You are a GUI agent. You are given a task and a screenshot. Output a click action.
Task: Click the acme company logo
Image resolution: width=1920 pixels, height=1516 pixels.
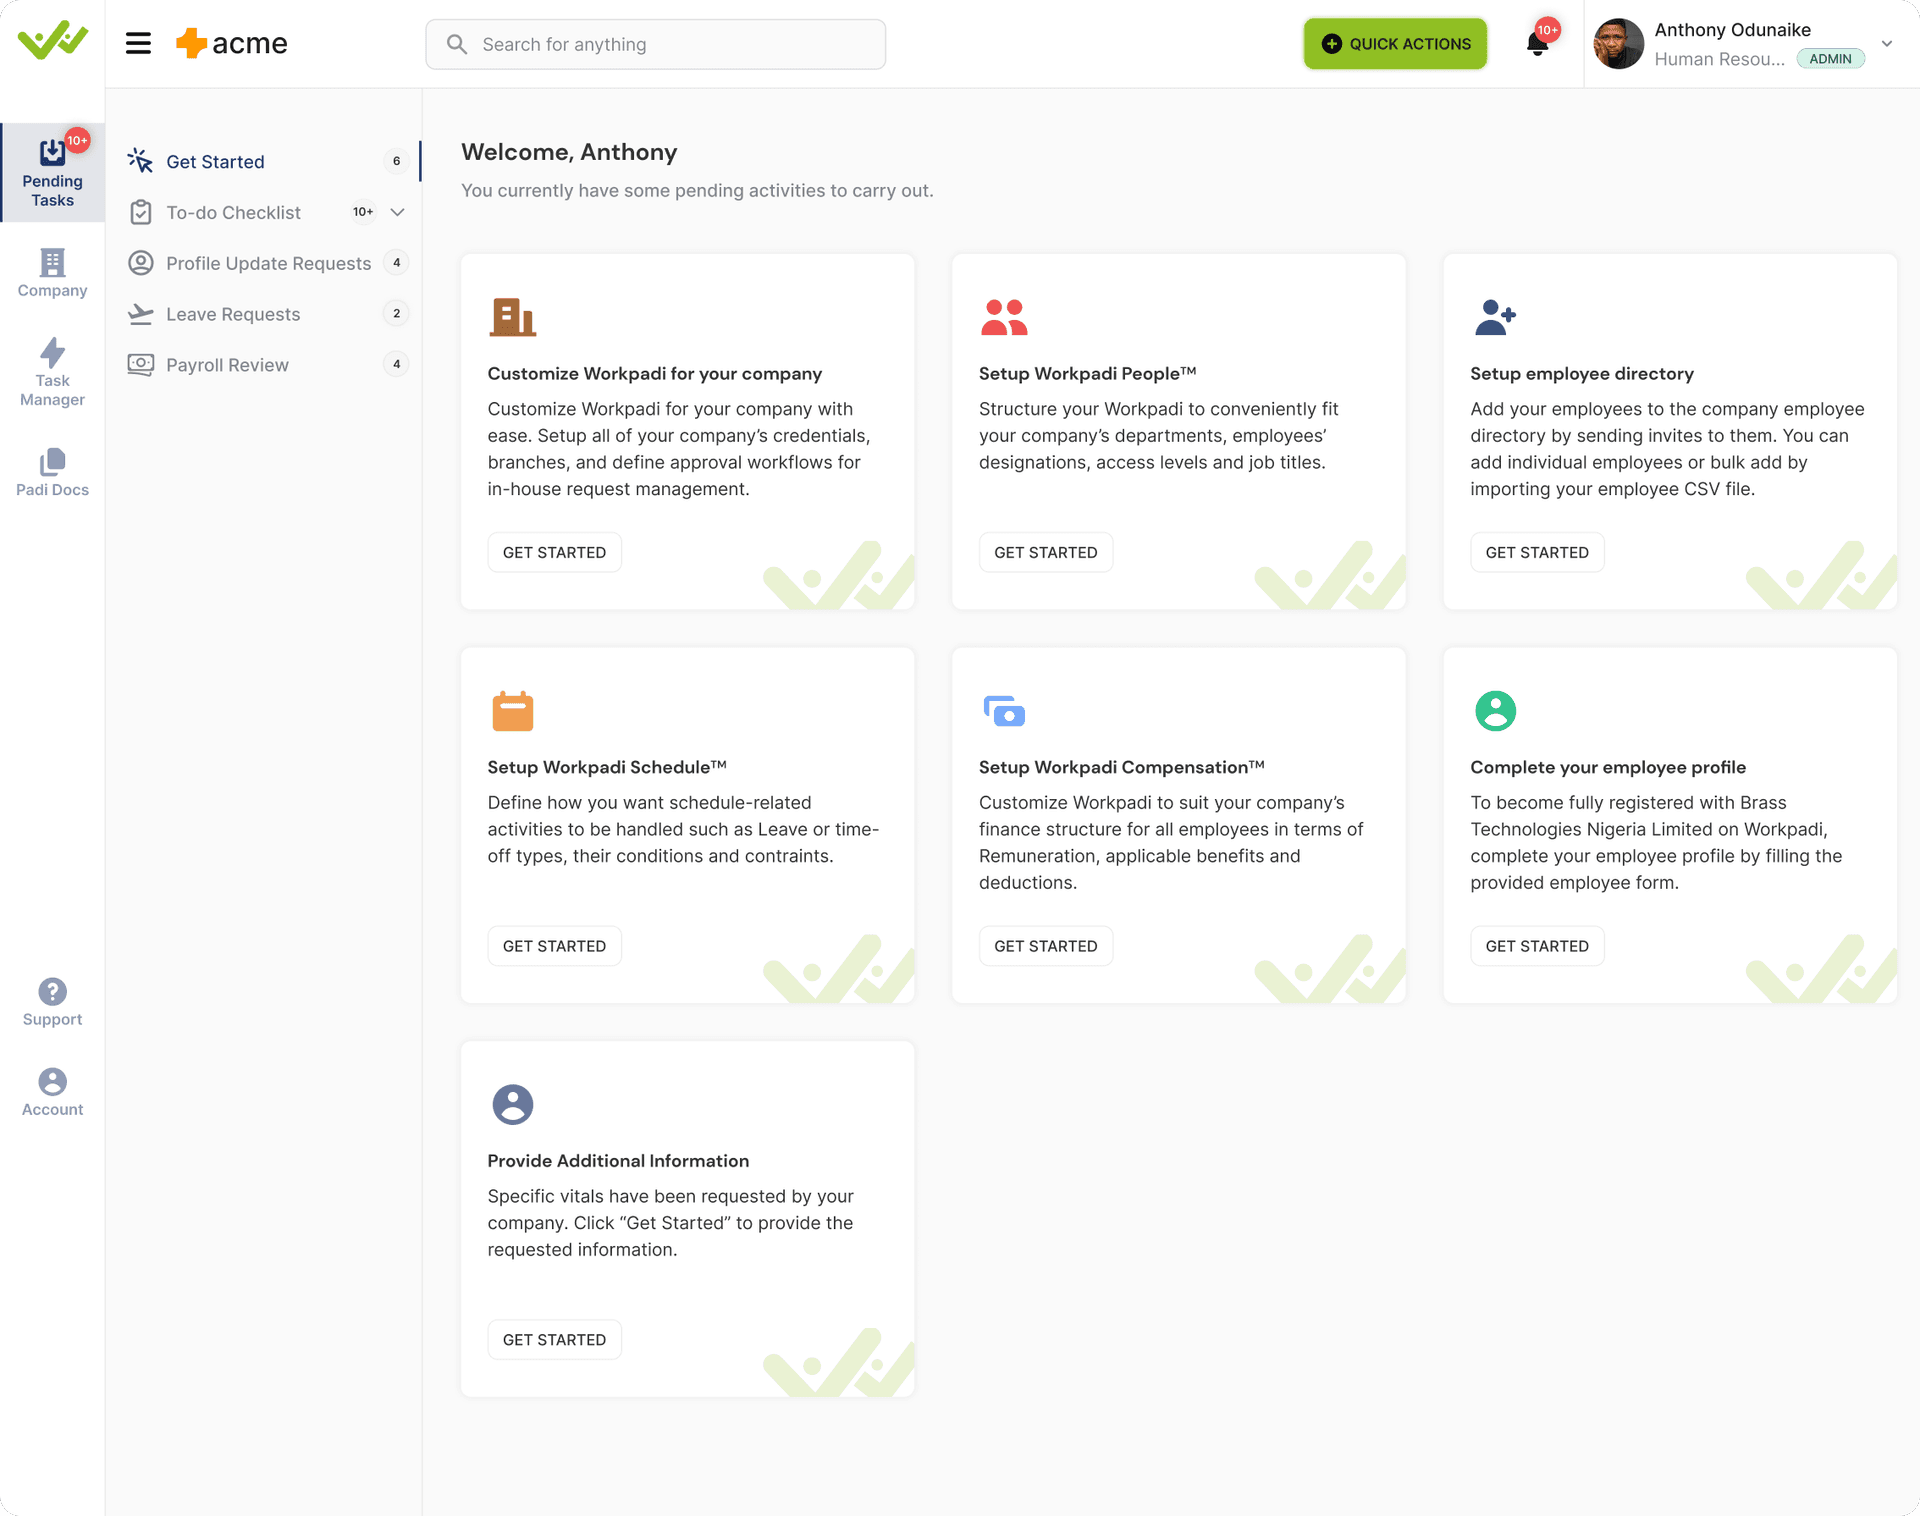tap(232, 43)
